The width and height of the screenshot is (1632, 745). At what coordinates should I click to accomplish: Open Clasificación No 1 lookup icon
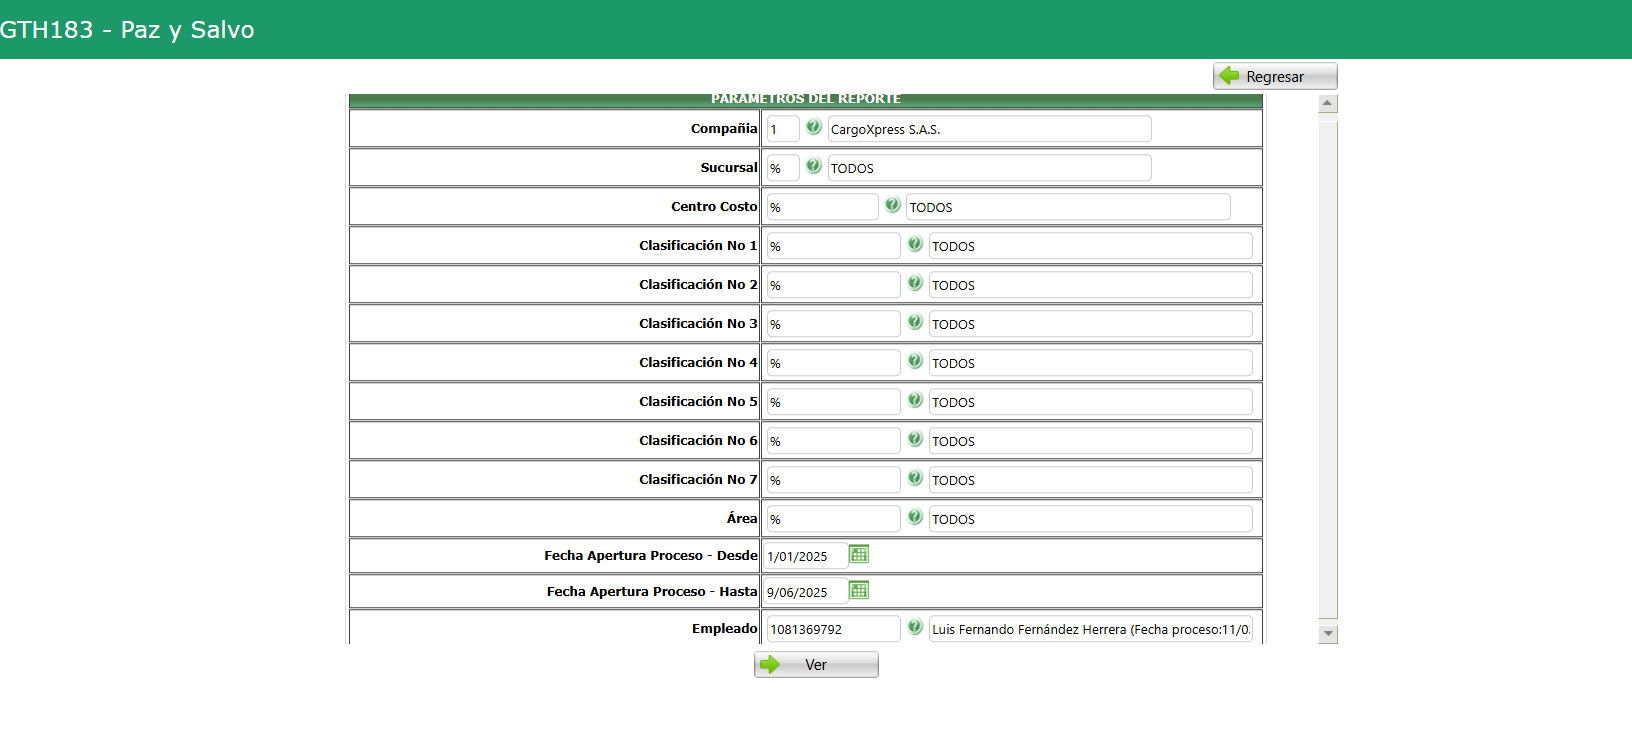[x=915, y=244]
